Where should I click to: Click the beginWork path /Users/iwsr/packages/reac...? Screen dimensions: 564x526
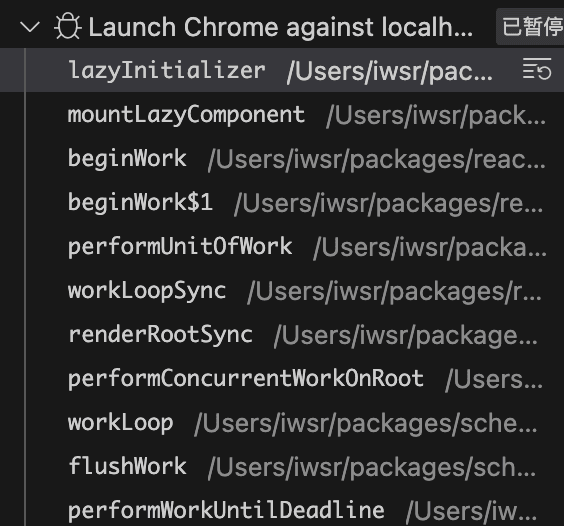(377, 160)
